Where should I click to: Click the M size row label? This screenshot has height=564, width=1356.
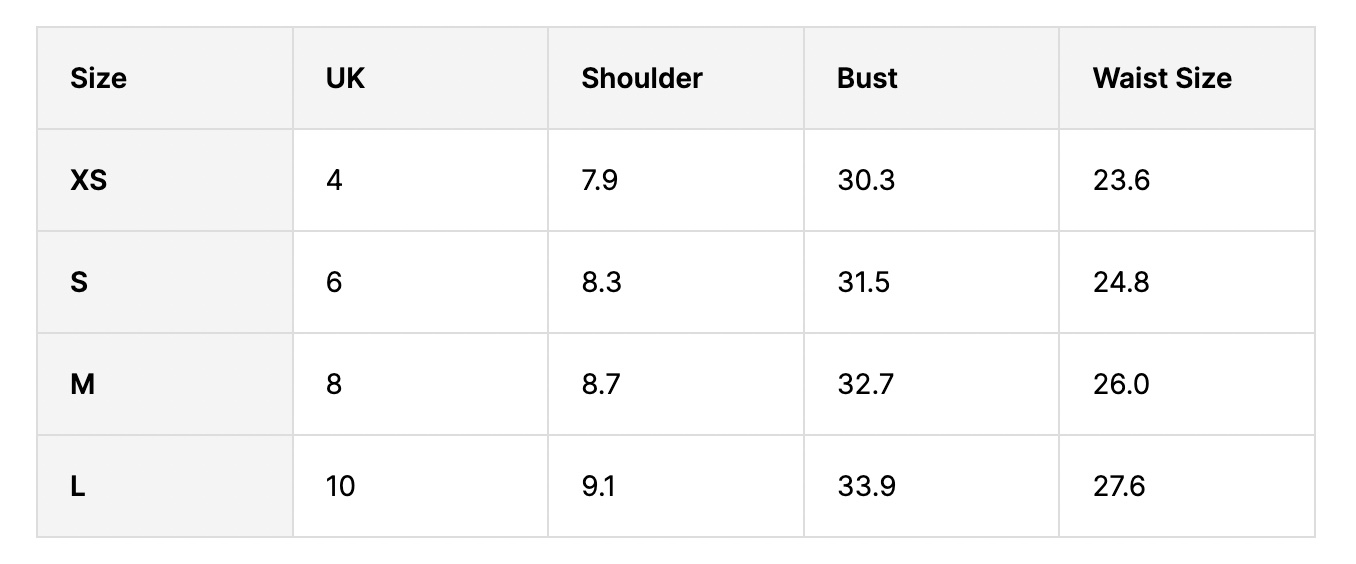[x=82, y=385]
